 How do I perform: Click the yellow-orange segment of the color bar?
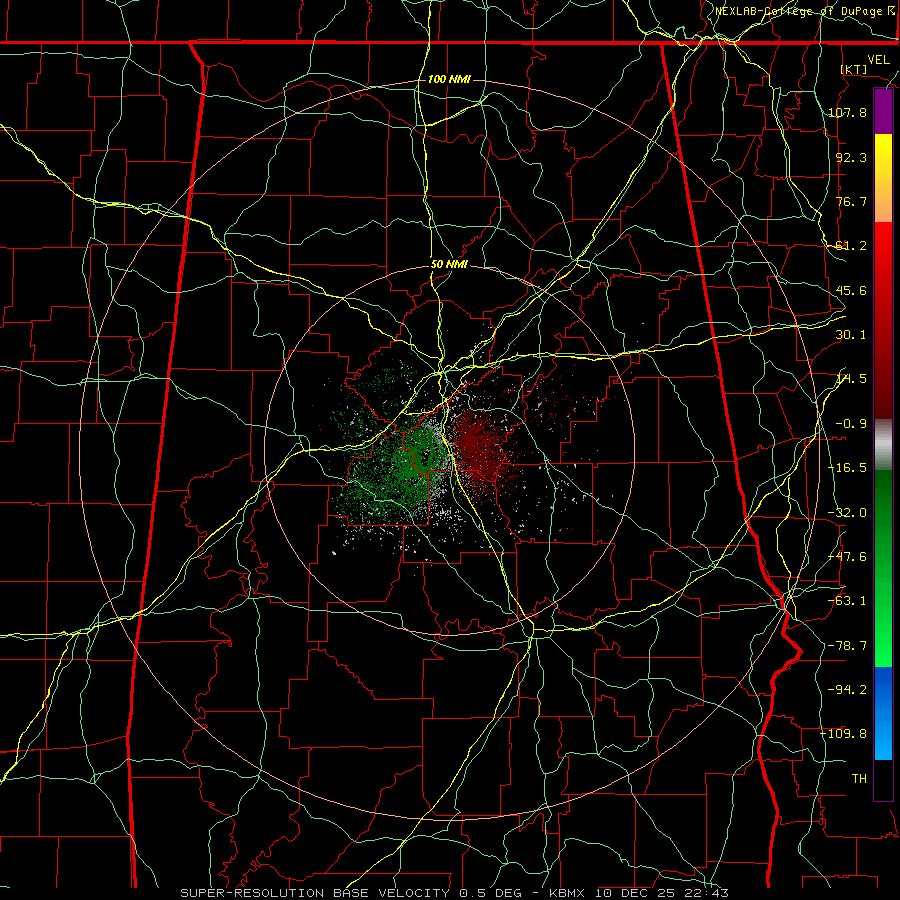(883, 178)
